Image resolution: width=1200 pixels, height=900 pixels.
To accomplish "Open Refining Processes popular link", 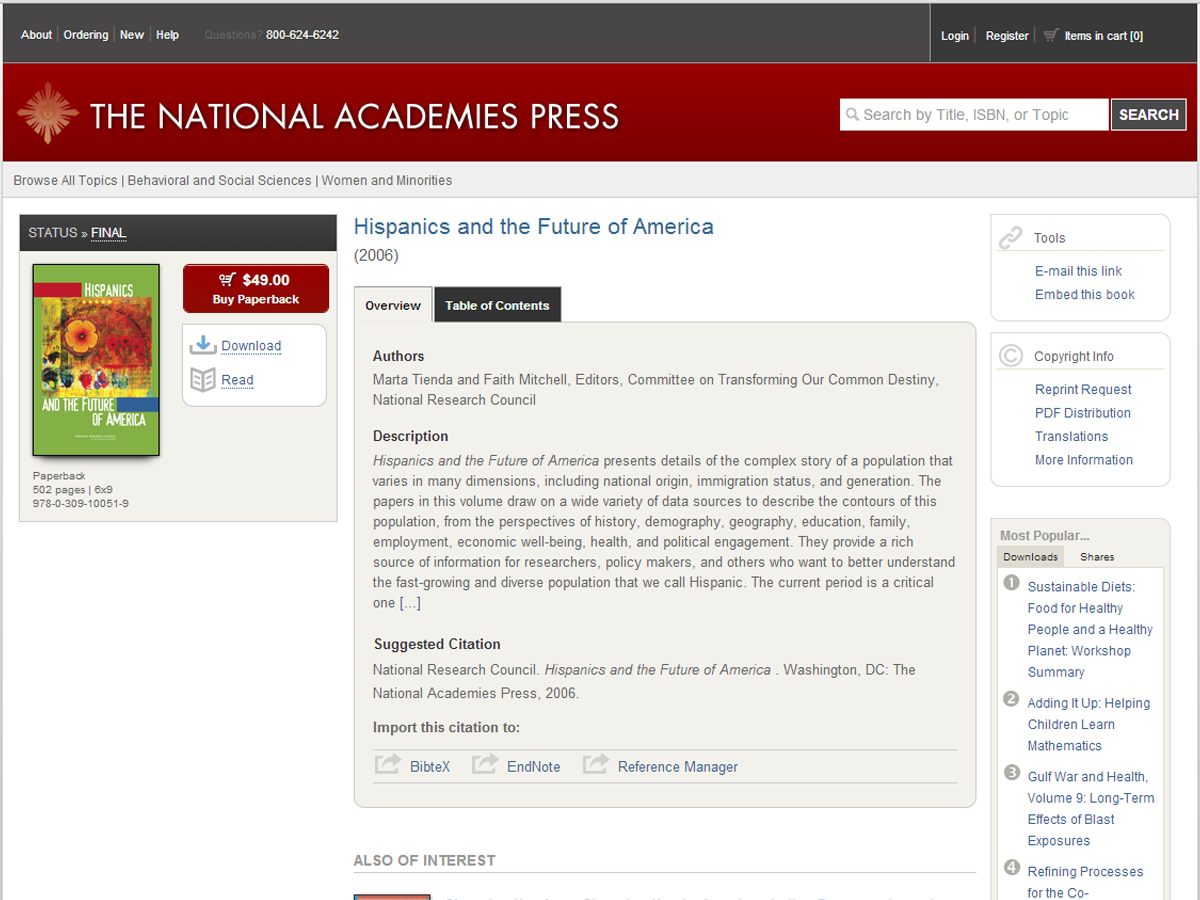I will [1085, 881].
